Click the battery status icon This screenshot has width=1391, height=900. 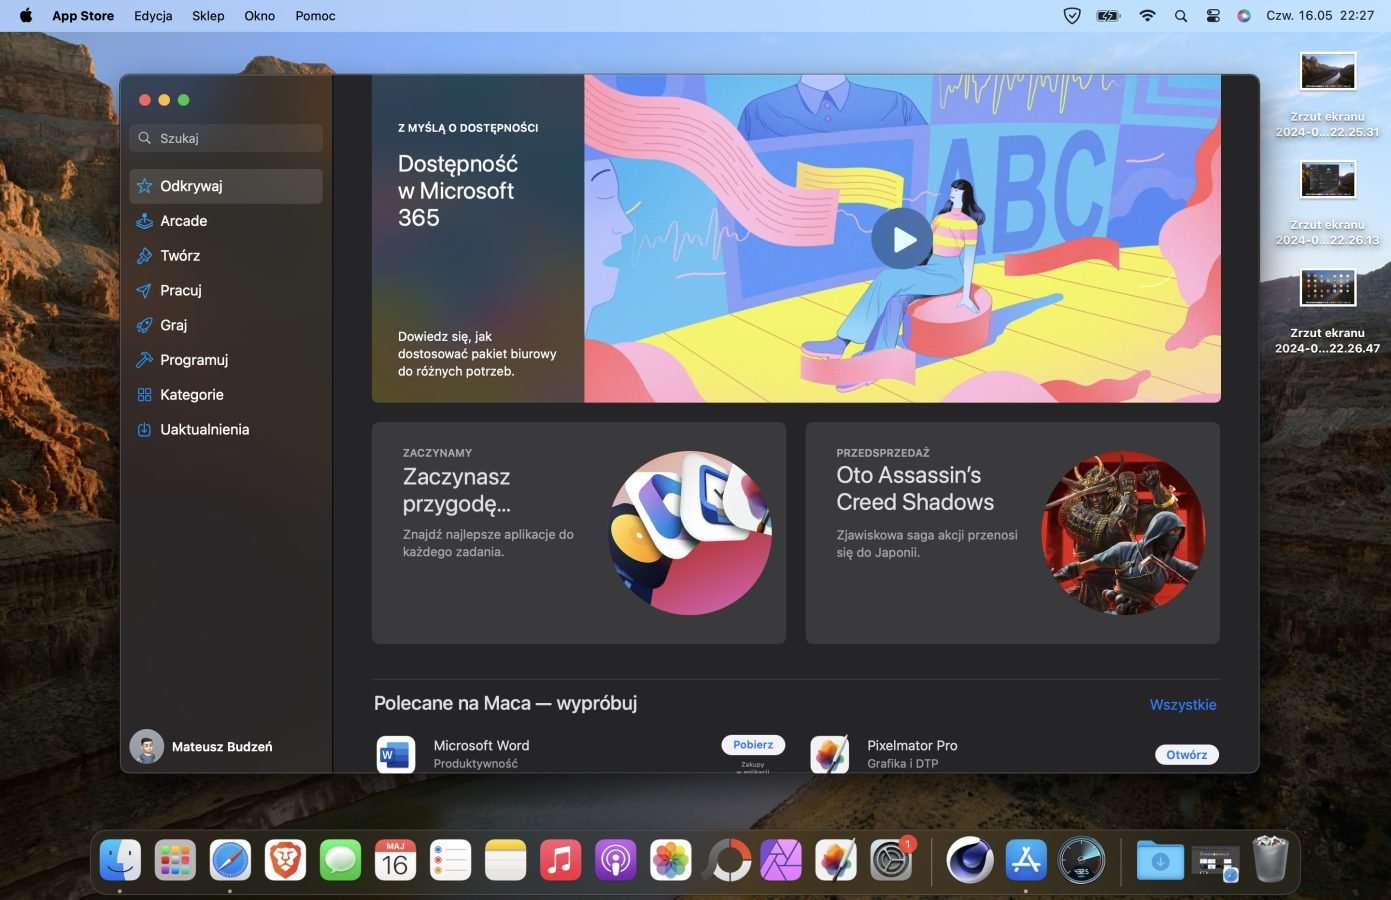click(x=1108, y=16)
